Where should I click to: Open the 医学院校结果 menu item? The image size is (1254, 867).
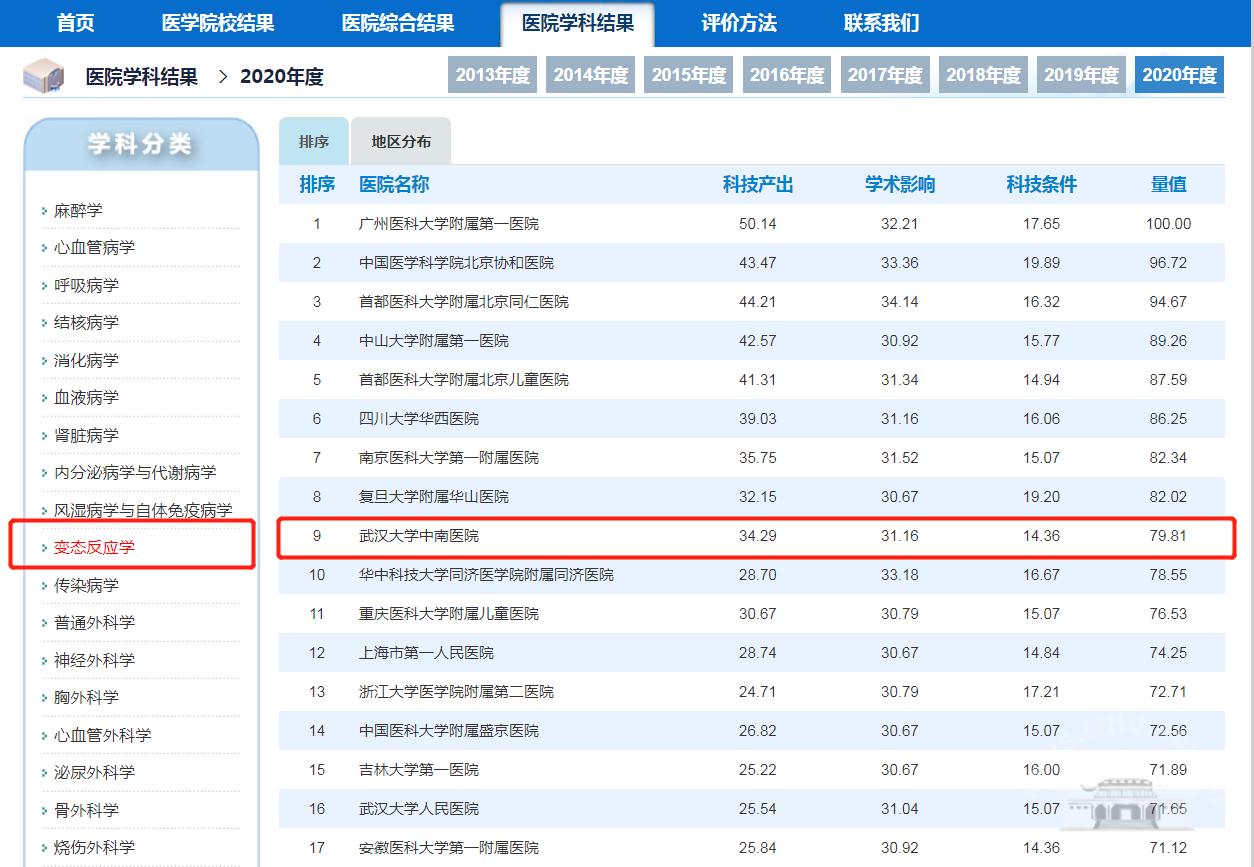coord(218,23)
